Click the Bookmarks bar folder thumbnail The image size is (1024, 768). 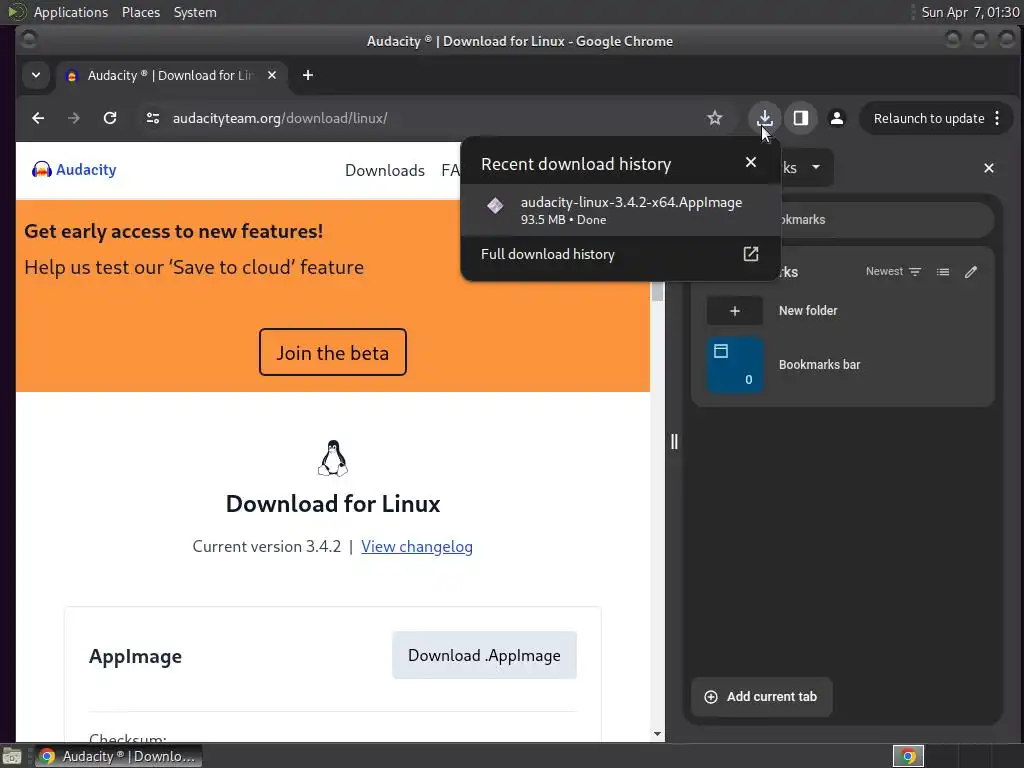click(x=735, y=365)
